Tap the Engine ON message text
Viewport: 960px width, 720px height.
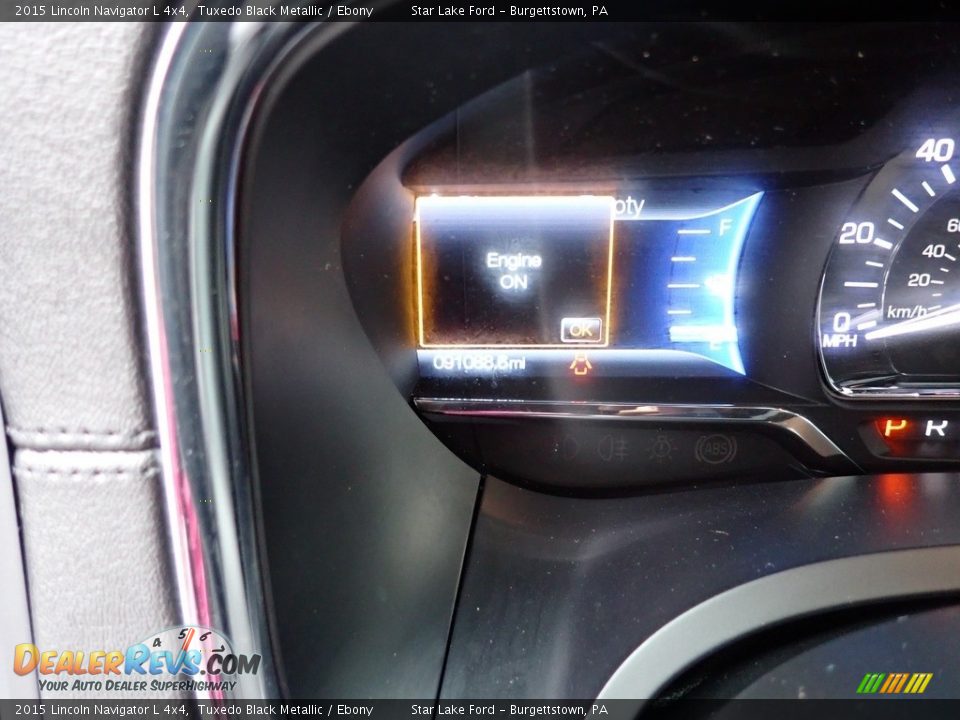(514, 271)
